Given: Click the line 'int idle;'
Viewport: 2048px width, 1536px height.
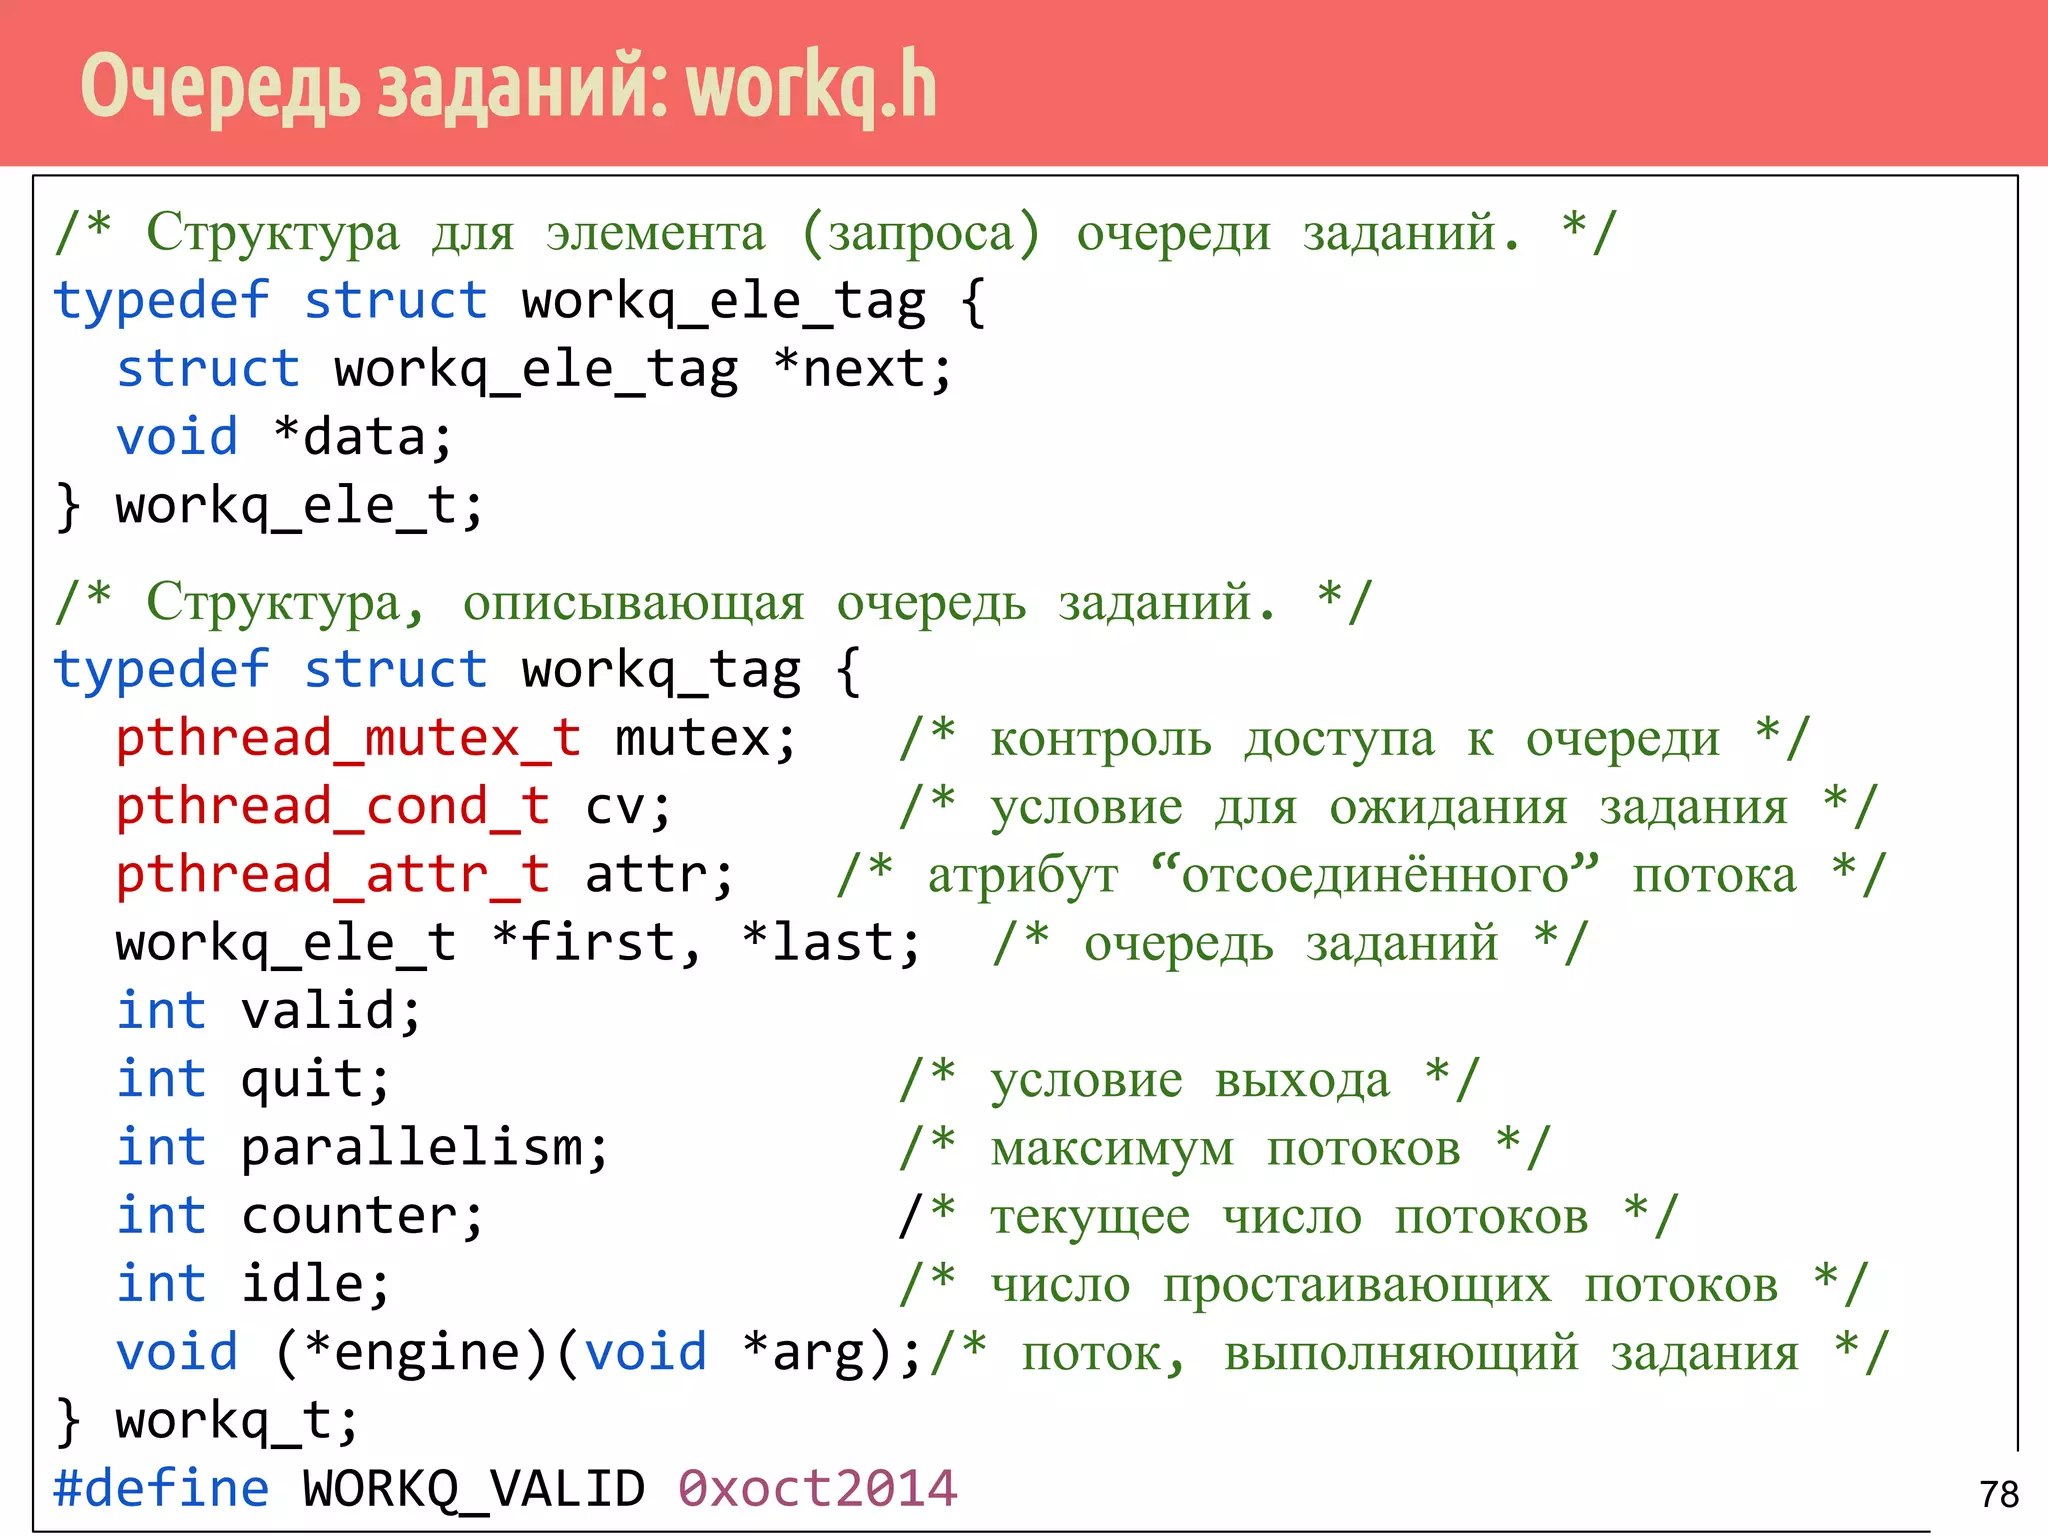Looking at the screenshot, I should tap(253, 1284).
